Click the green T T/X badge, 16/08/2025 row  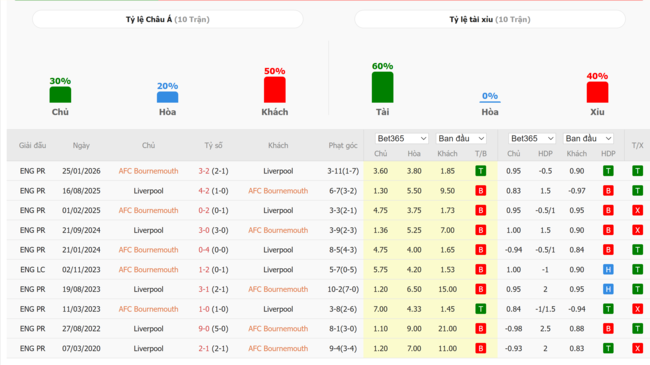coord(637,191)
